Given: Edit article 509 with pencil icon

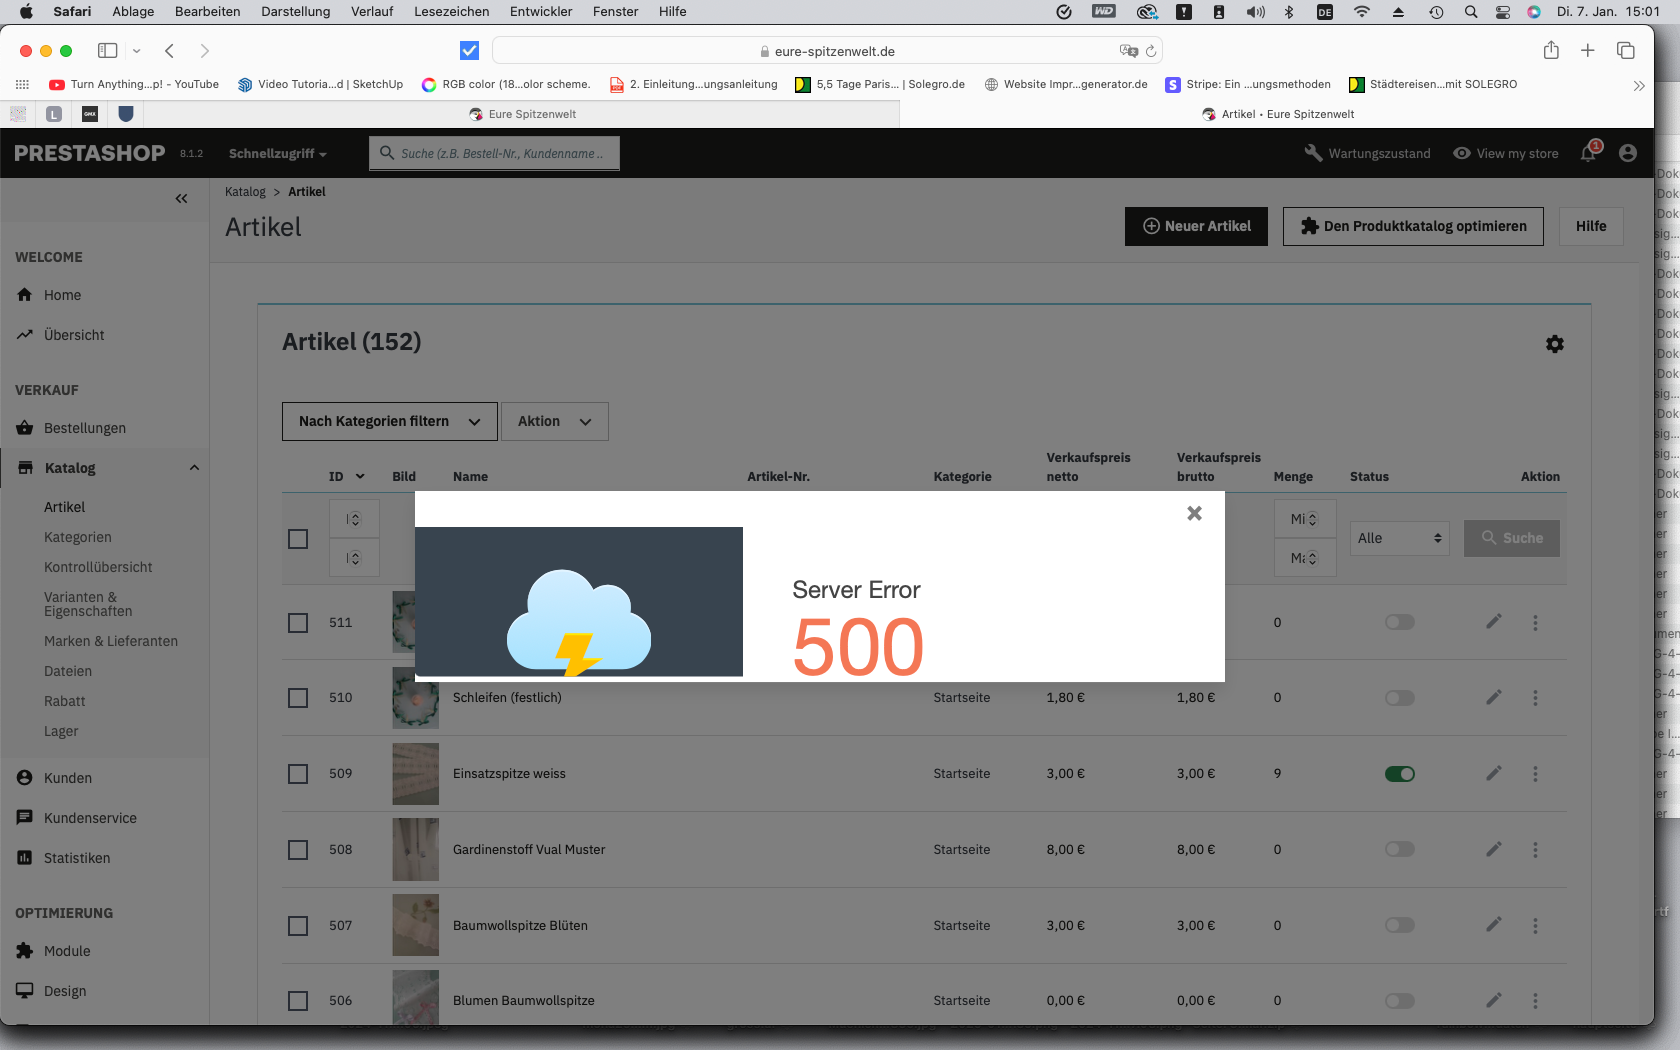Looking at the screenshot, I should pos(1494,773).
